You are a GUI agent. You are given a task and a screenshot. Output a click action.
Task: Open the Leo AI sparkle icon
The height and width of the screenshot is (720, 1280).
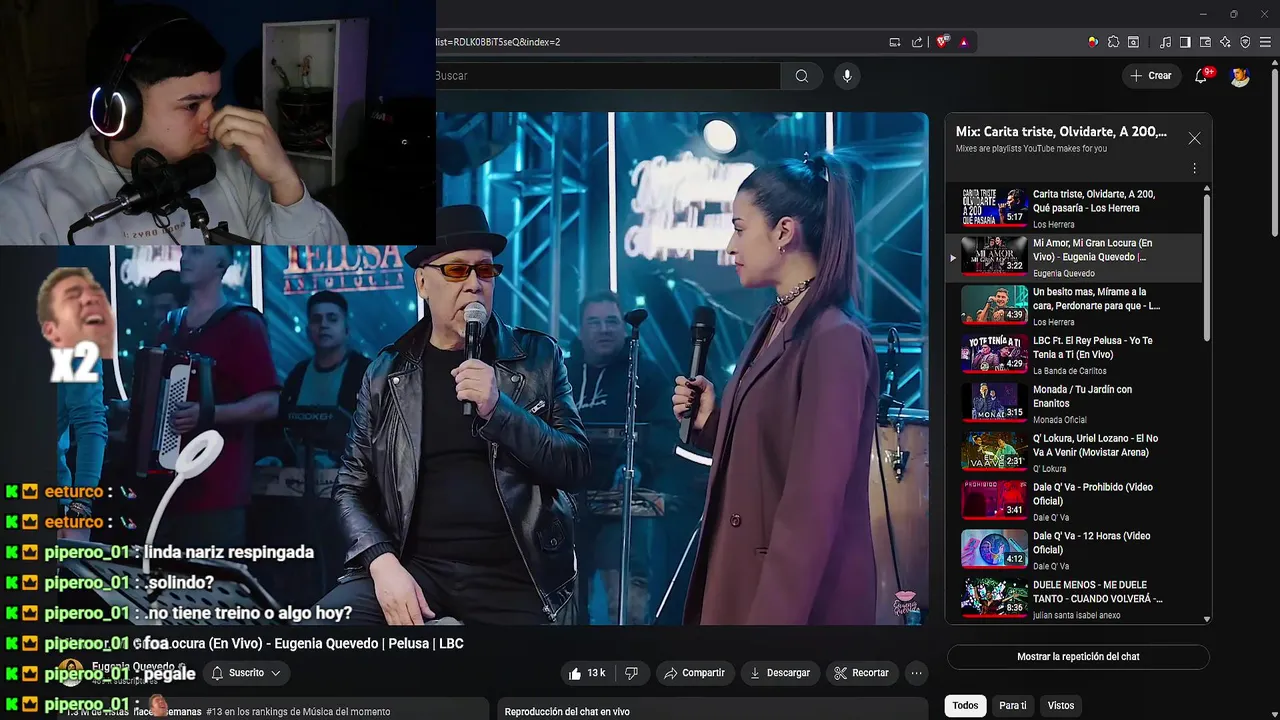coord(1225,42)
